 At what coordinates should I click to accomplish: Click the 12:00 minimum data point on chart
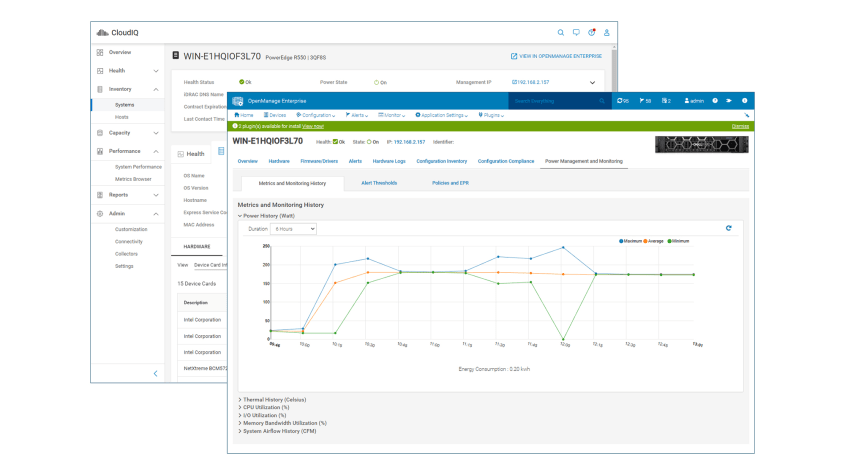point(564,339)
